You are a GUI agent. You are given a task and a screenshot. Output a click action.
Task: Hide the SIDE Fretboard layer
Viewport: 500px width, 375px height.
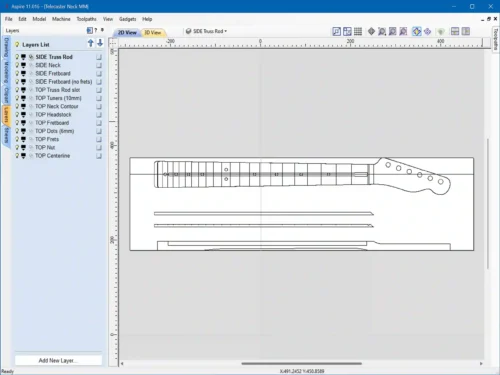[x=17, y=73]
